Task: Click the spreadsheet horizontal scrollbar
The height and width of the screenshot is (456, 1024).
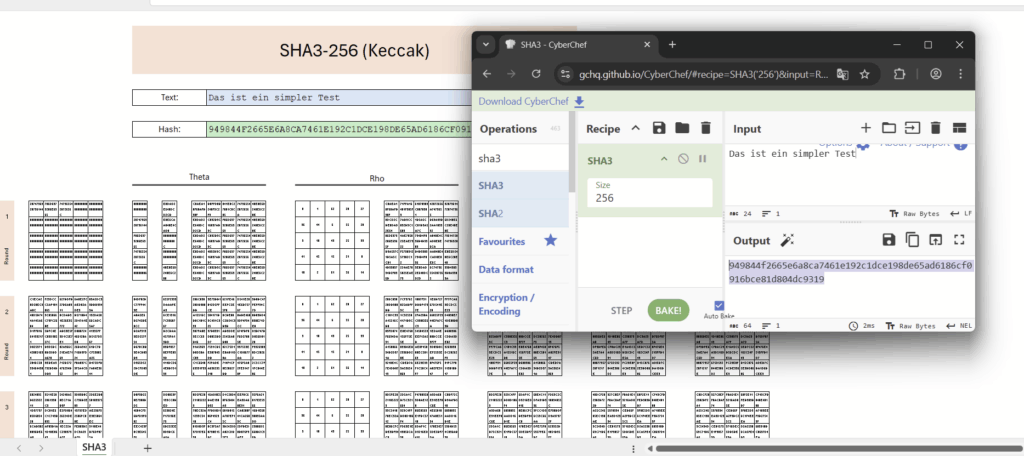Action: [839, 448]
